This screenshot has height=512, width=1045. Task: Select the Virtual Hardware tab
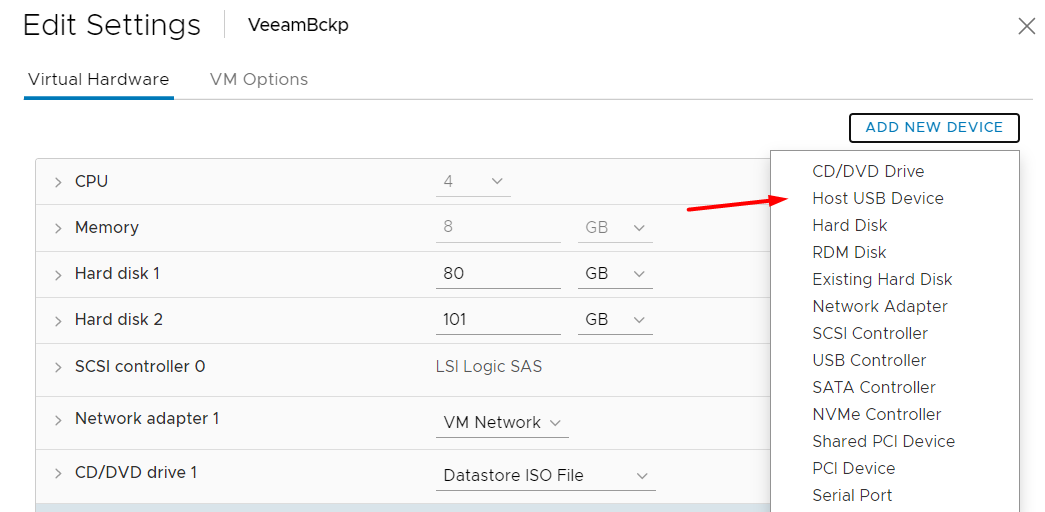(x=98, y=79)
